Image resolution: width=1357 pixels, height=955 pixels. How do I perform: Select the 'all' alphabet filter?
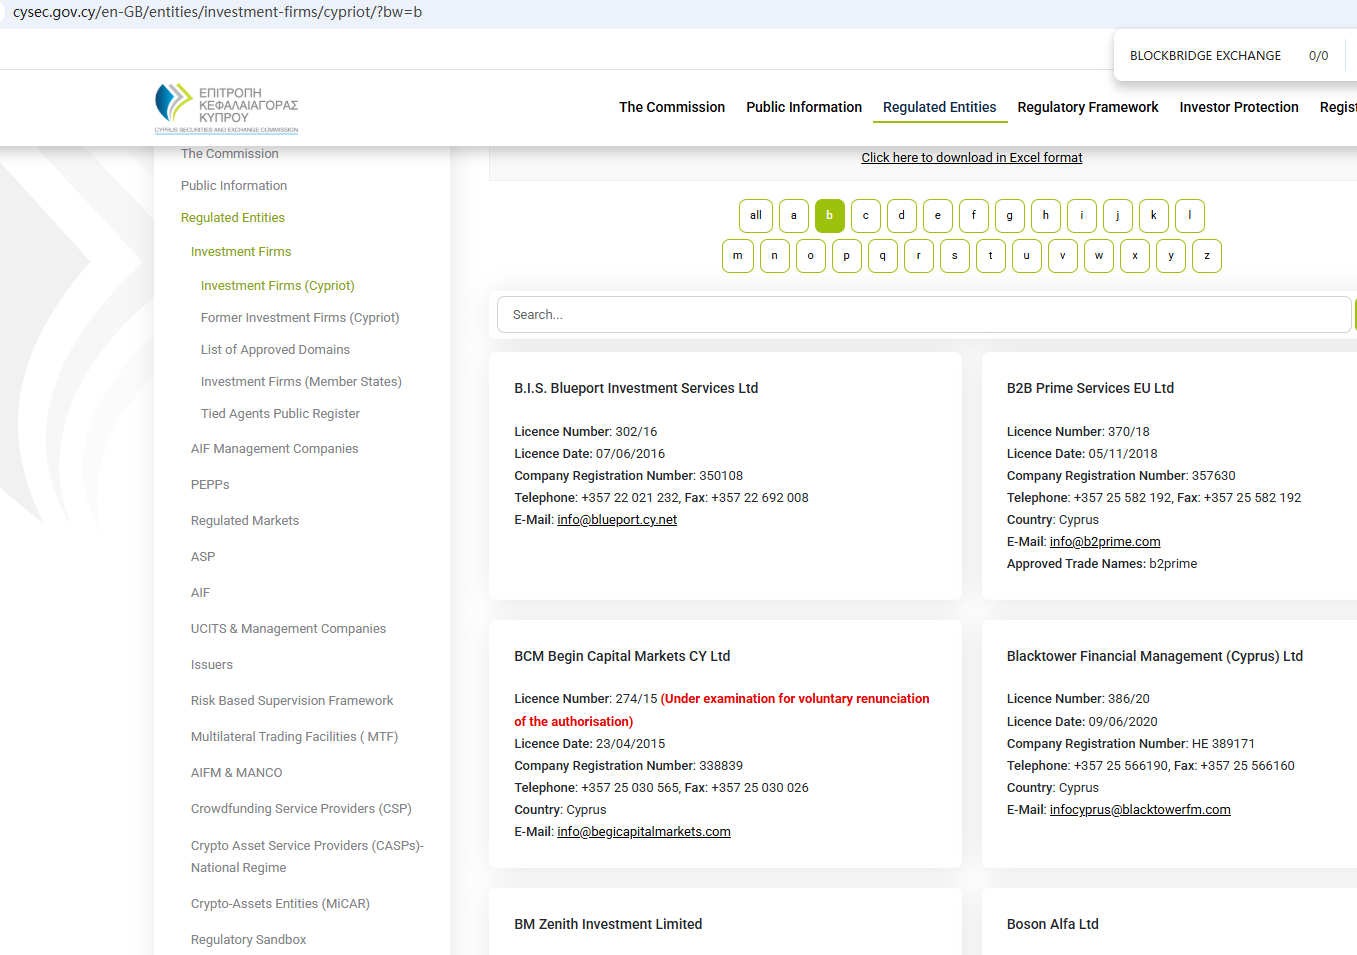point(755,216)
